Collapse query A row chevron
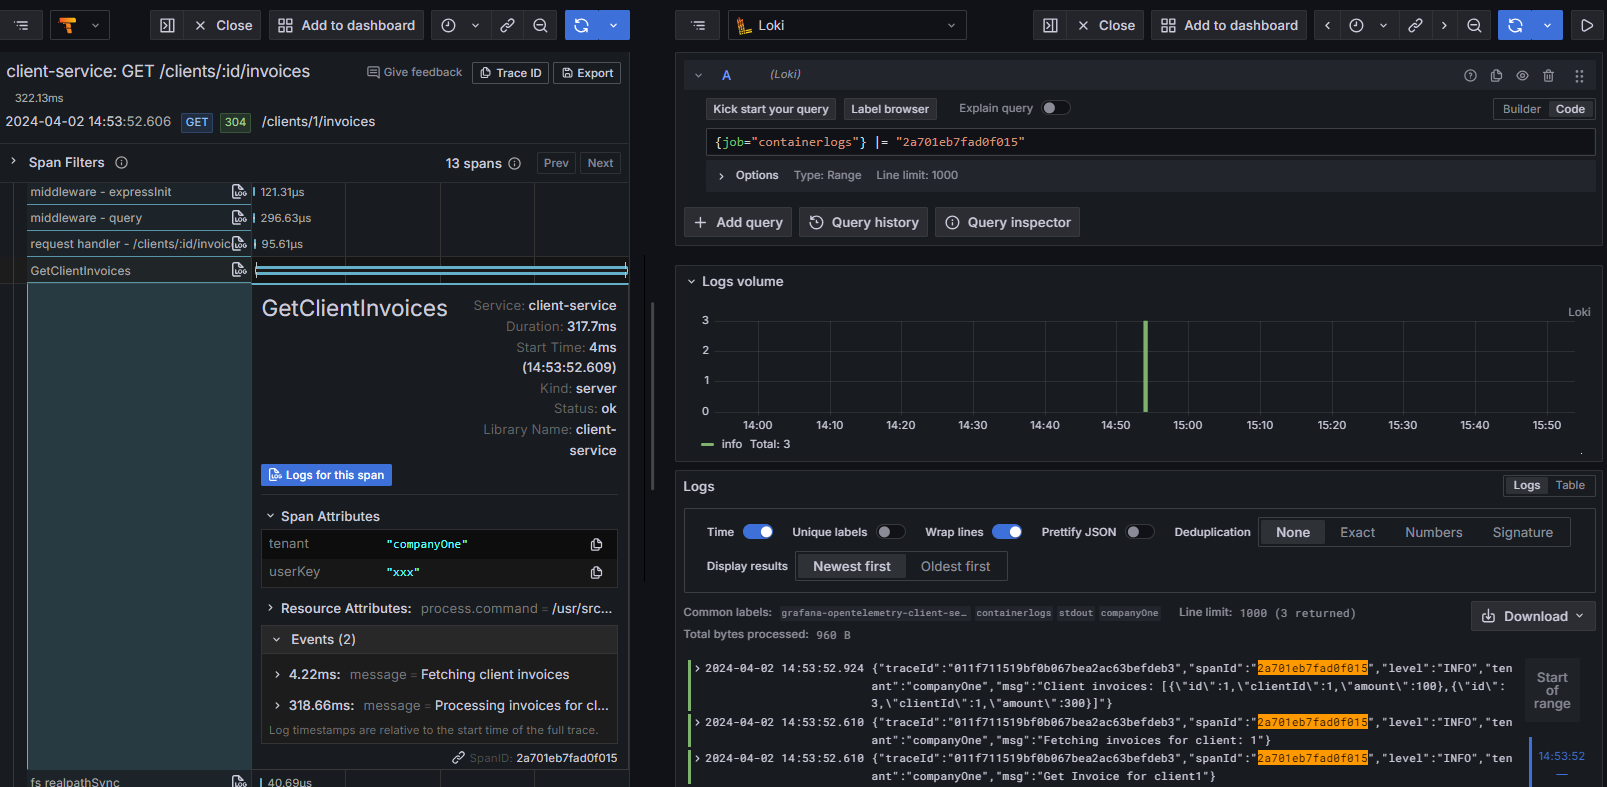The height and width of the screenshot is (787, 1607). point(698,75)
